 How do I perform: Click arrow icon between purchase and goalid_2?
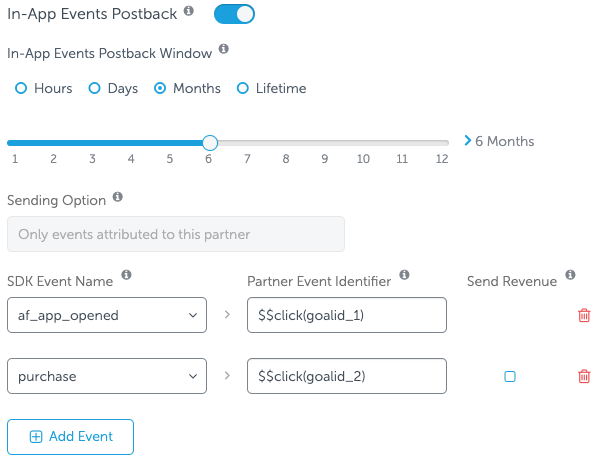click(227, 376)
